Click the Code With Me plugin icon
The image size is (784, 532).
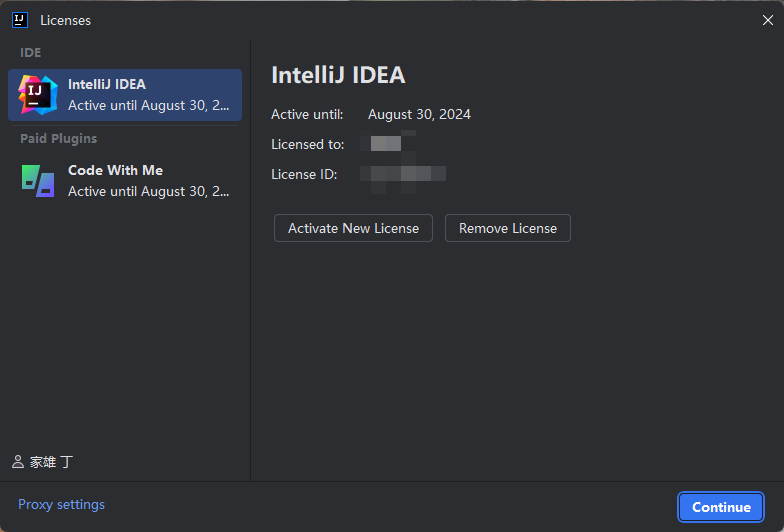pyautogui.click(x=38, y=180)
